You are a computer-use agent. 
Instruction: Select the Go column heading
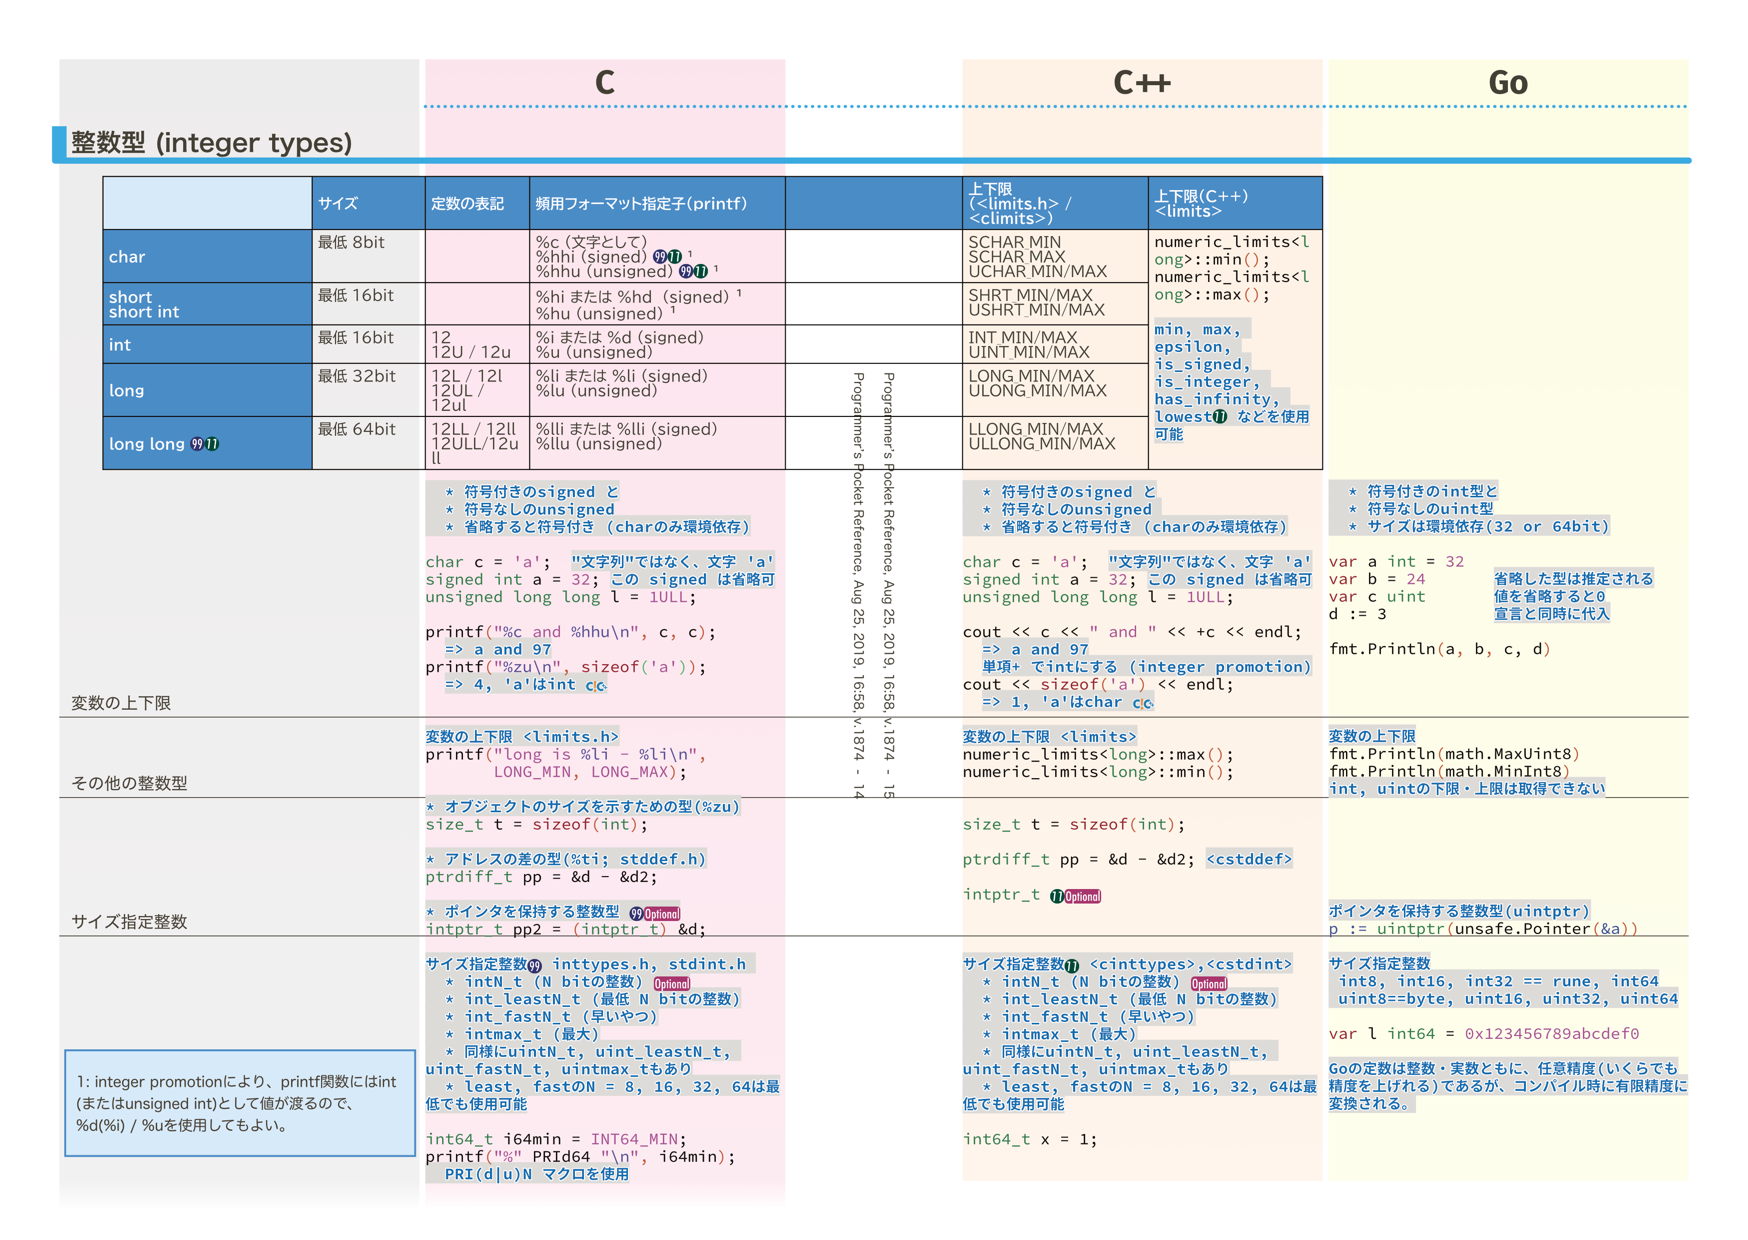tap(1508, 82)
